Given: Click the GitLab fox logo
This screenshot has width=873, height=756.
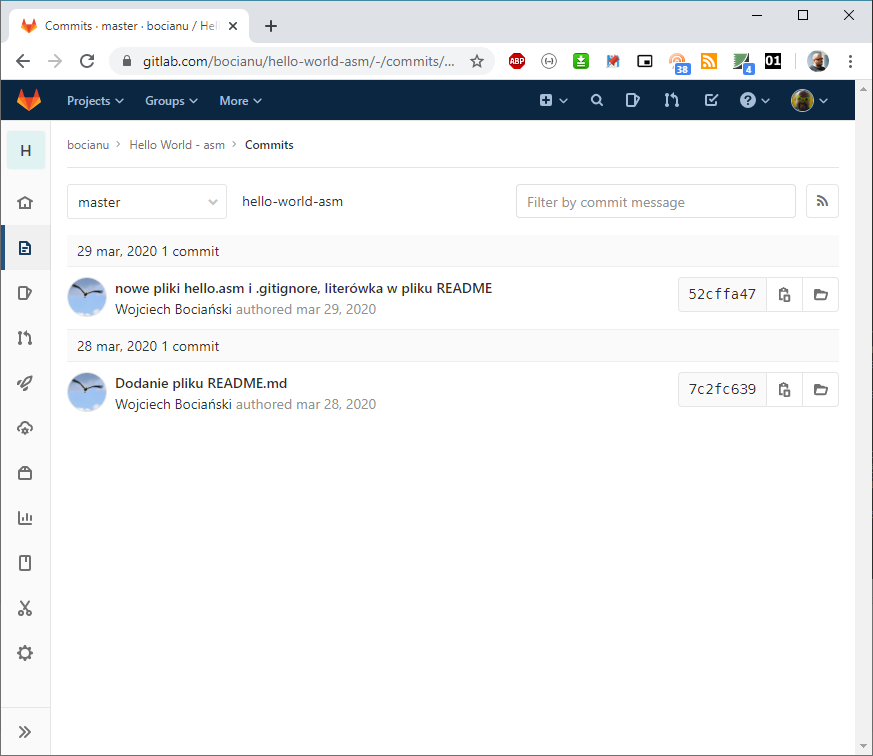Looking at the screenshot, I should point(28,100).
